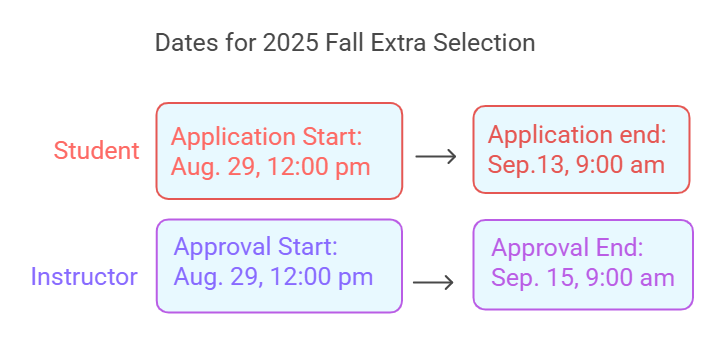Click "Aug. 29" in the red Application Start box
The image size is (716, 361).
tap(216, 167)
